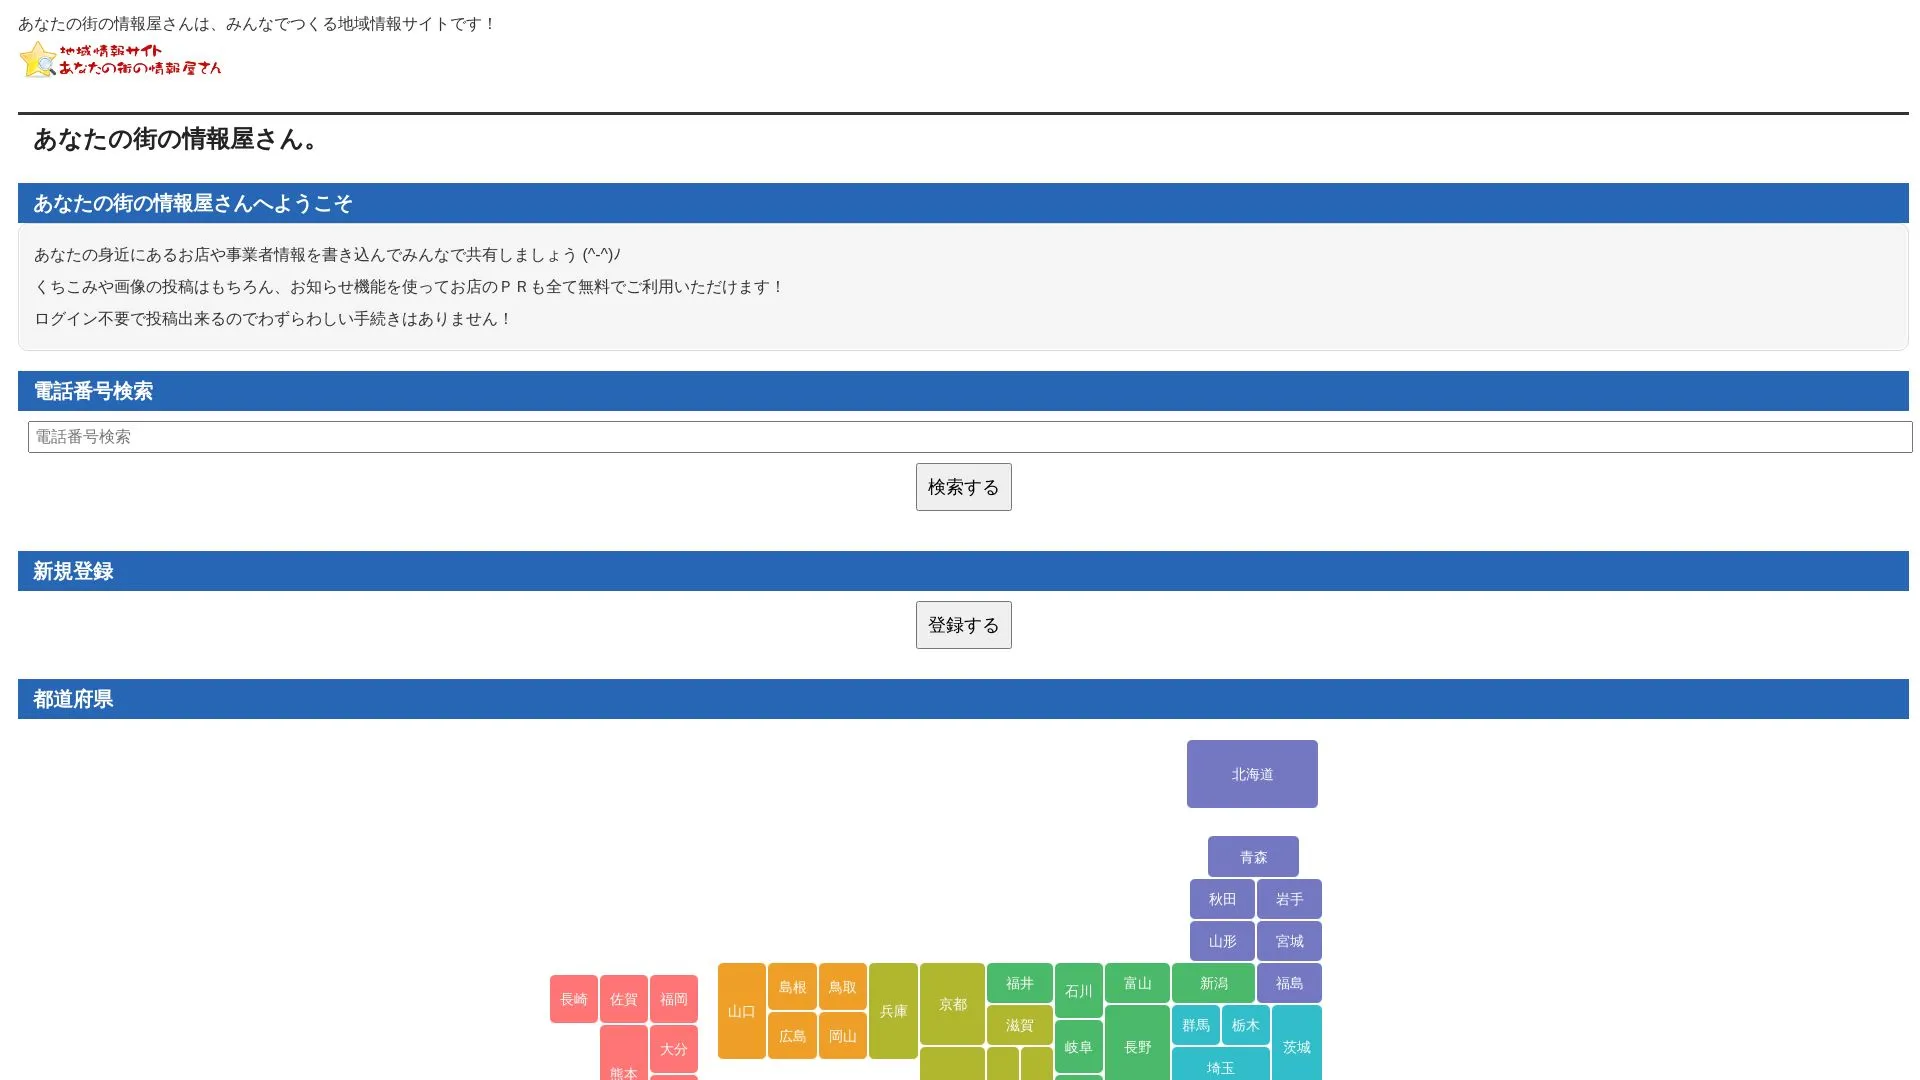Screen dimensions: 1920x1080
Task: Open 兵庫 prefecture
Action: point(893,1011)
